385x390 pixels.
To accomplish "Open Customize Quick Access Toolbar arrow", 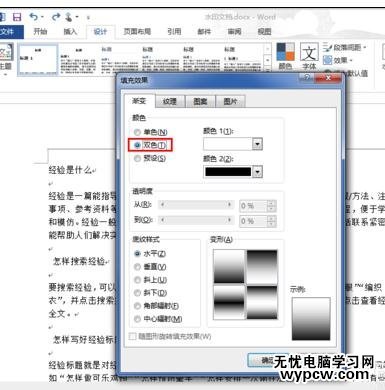I will coord(88,17).
